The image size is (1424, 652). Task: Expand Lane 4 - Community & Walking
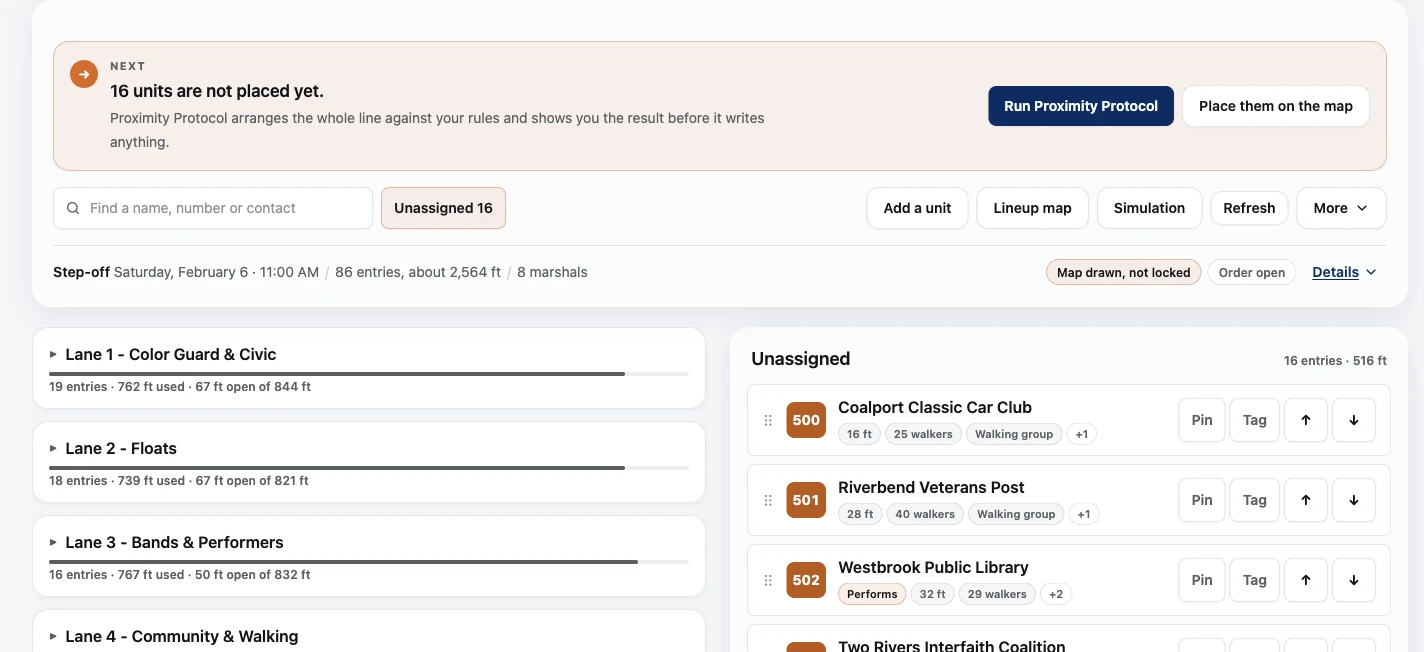54,636
